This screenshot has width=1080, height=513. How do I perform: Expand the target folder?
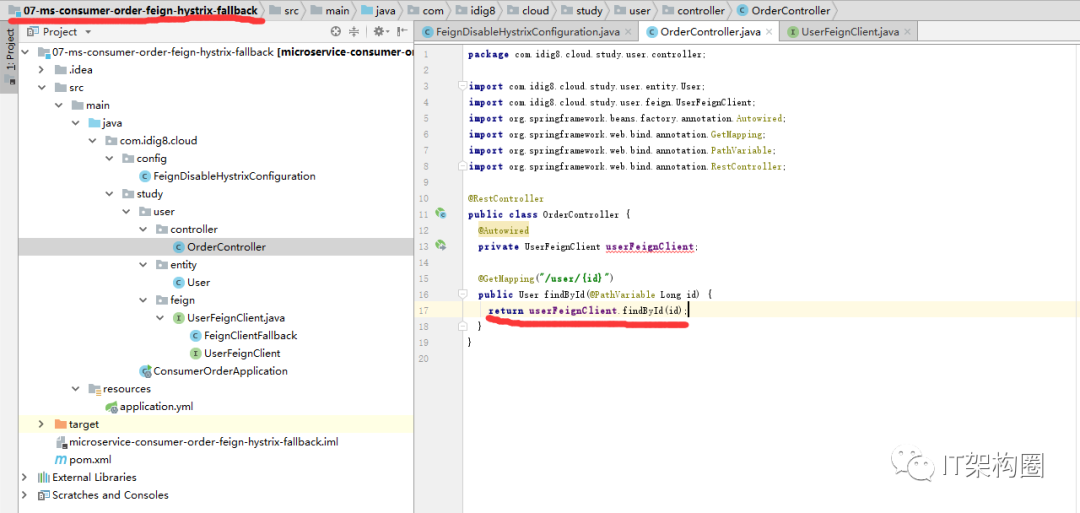41,424
